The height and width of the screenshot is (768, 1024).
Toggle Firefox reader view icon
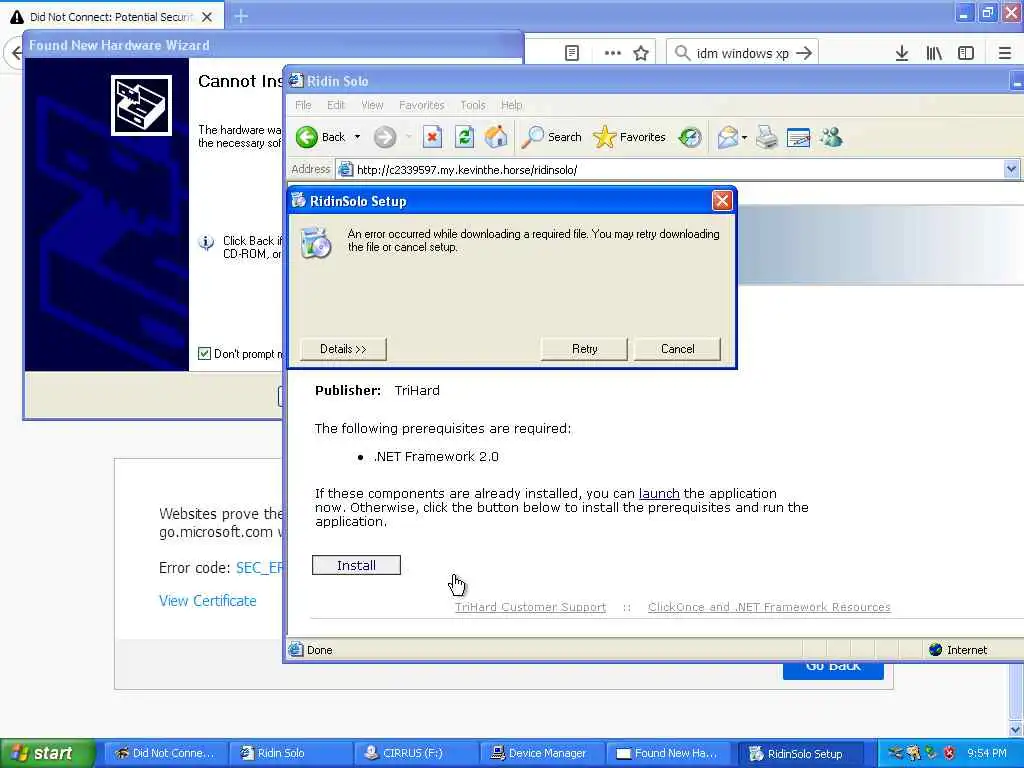click(x=571, y=53)
